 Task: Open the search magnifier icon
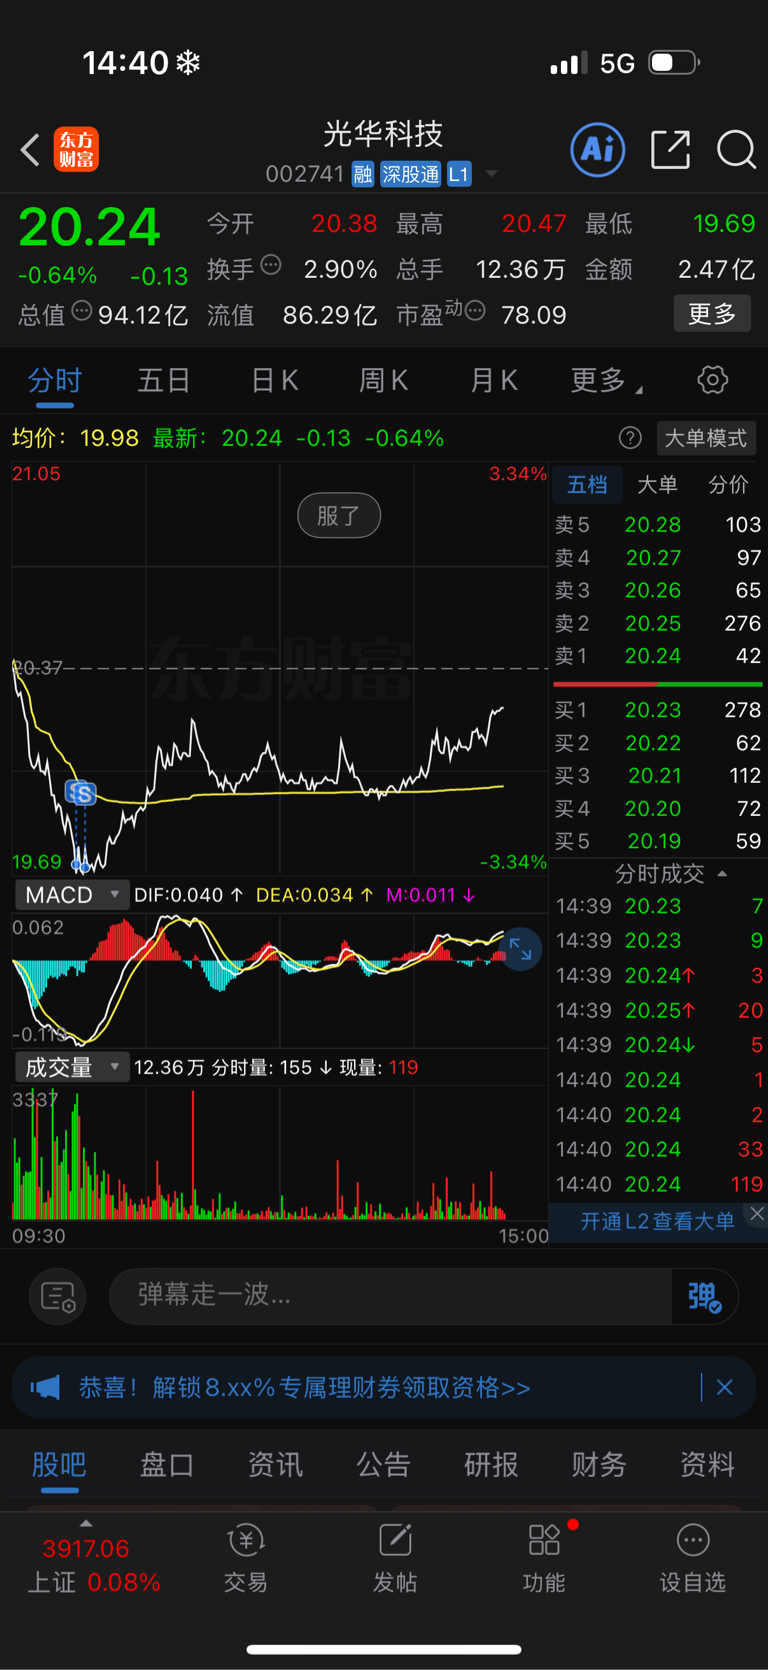coord(736,150)
